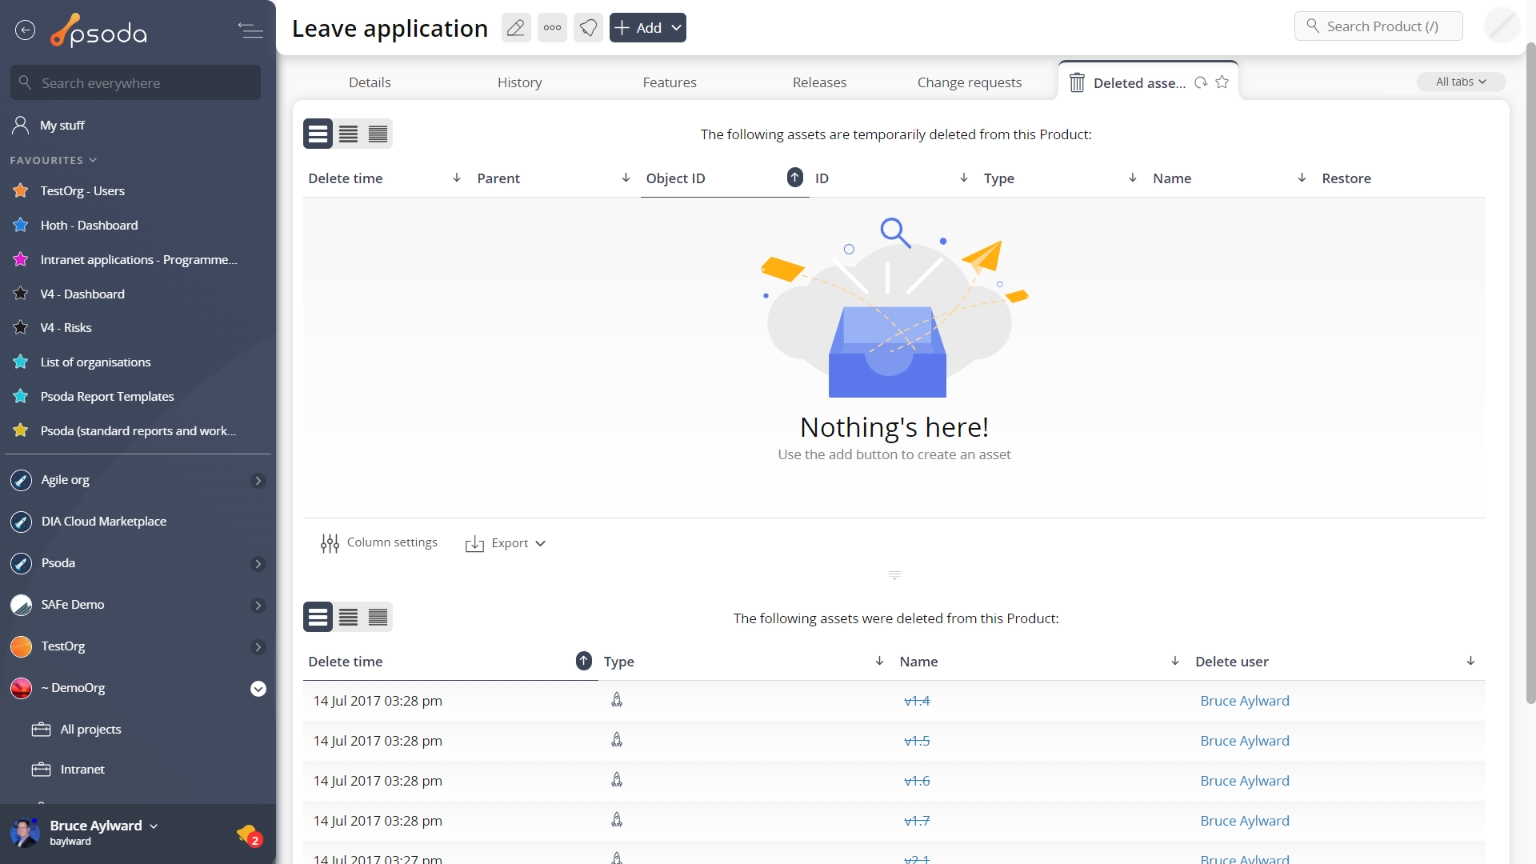
Task: Select comfortable row view in upper table
Action: click(318, 134)
